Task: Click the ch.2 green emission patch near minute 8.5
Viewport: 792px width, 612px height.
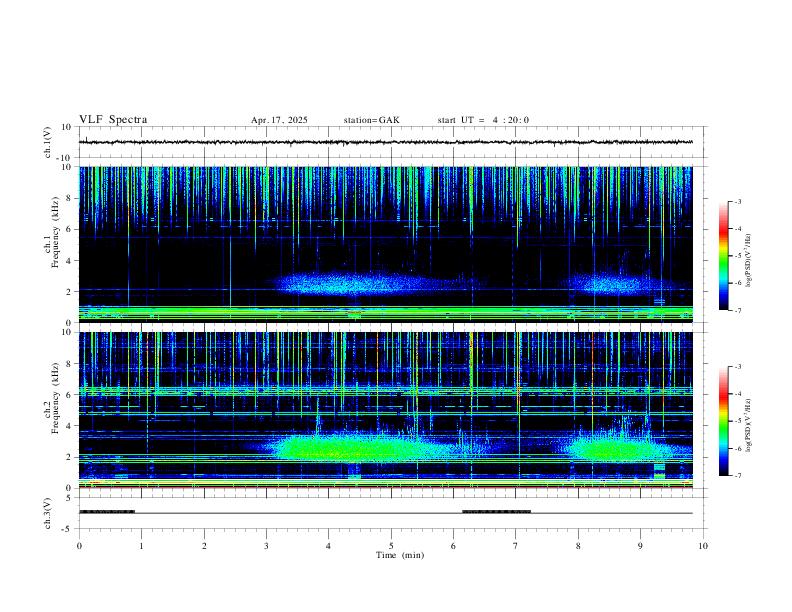Action: pos(614,448)
